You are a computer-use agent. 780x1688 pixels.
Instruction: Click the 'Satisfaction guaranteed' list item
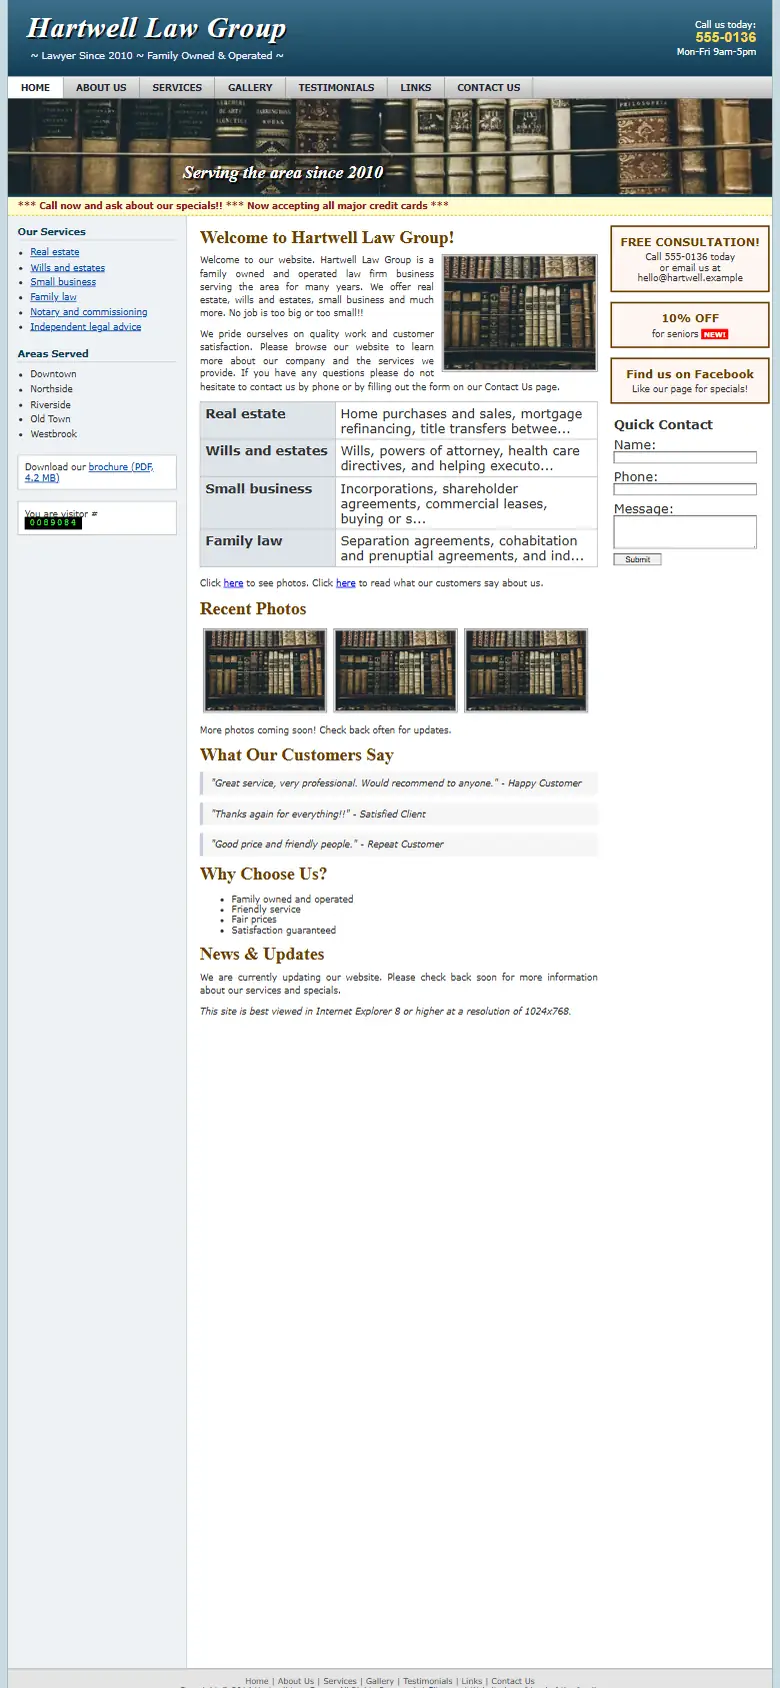[284, 930]
